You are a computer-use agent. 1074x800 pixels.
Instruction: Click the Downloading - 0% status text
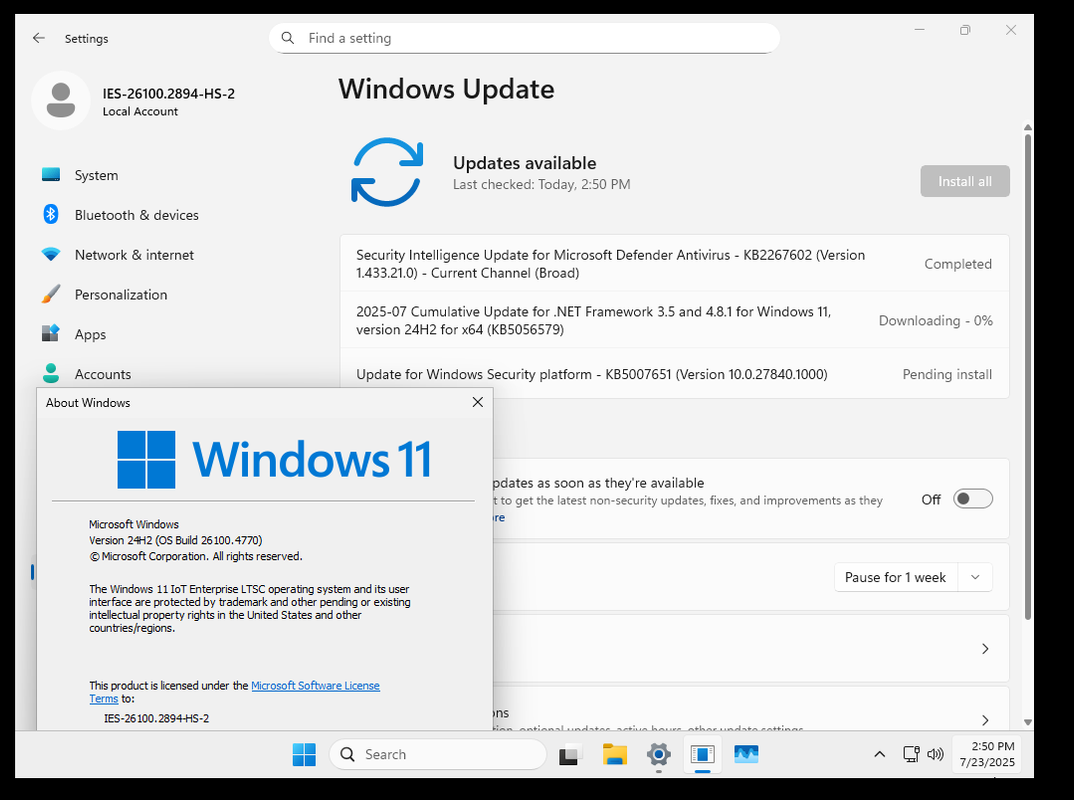[936, 321]
